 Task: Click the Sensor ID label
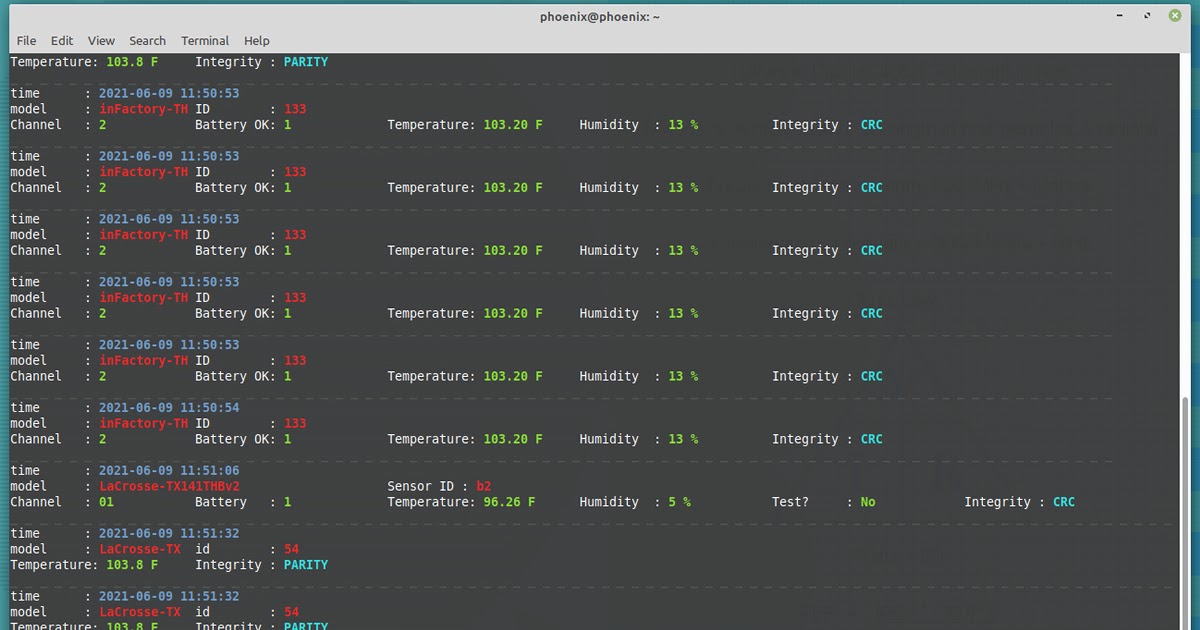pos(421,486)
